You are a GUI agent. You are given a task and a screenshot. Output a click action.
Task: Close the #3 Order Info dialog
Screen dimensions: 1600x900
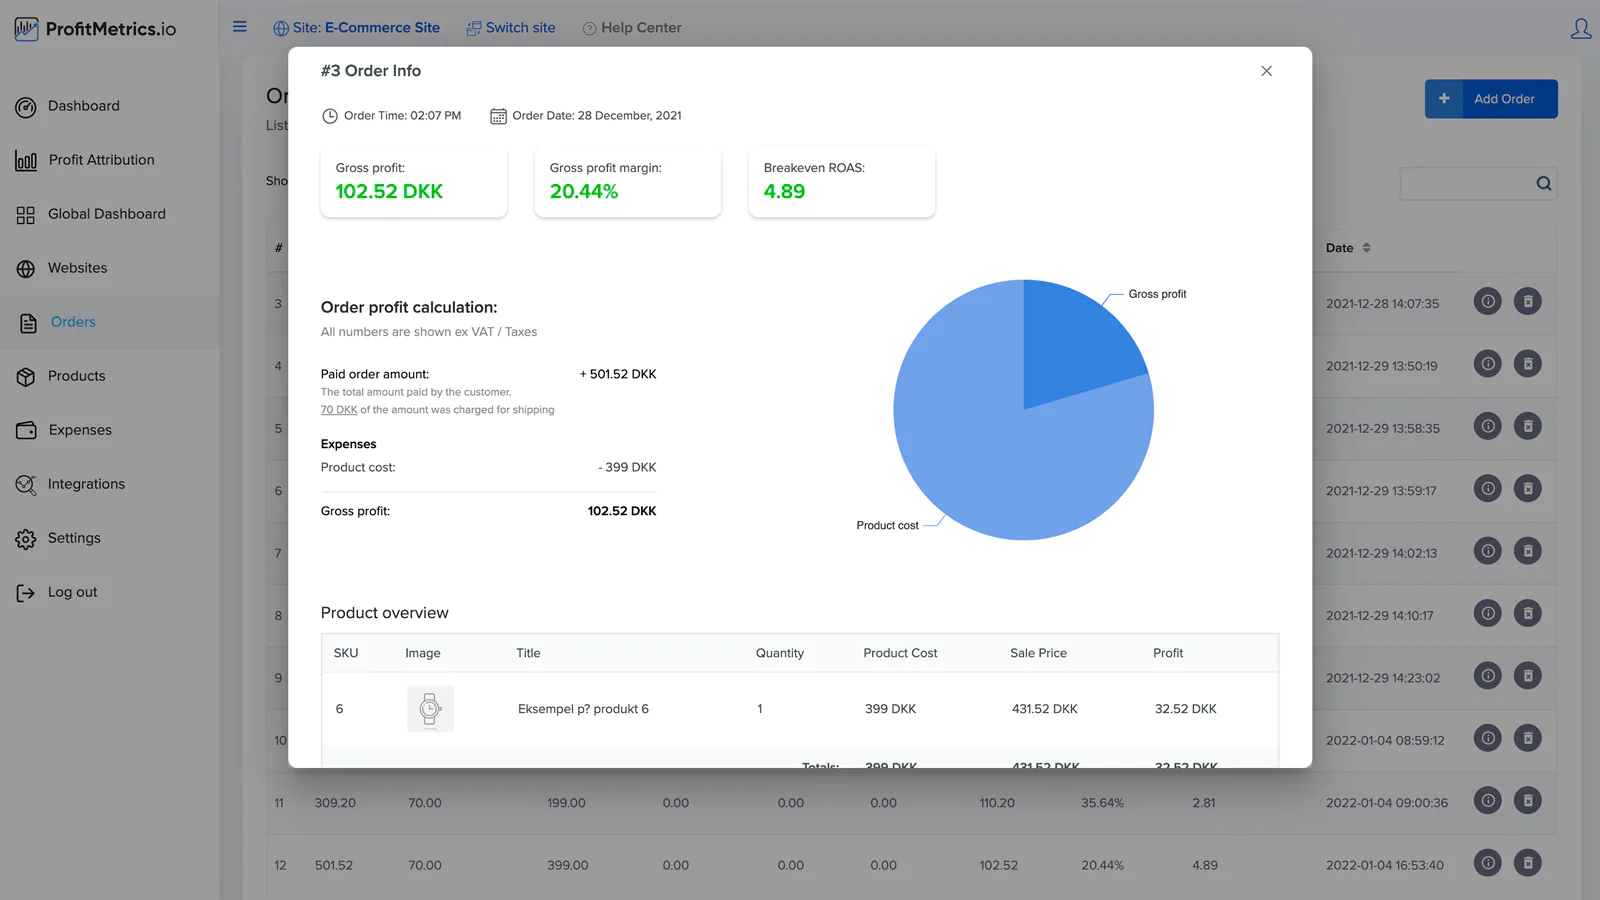point(1266,71)
